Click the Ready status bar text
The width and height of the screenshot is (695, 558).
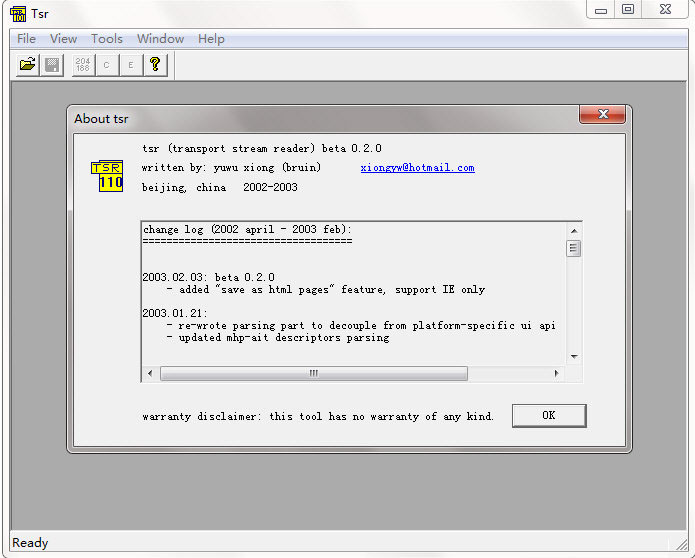[30, 542]
